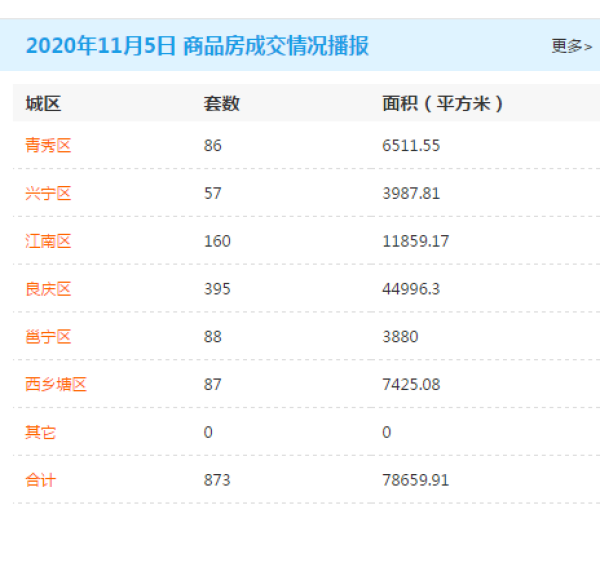Open the 西乡塘区 district link

56,385
